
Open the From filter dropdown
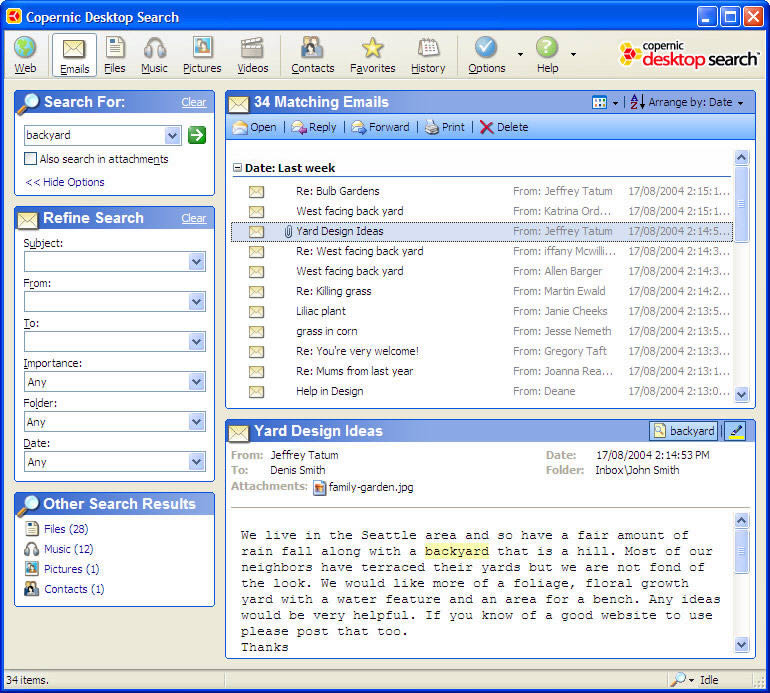[x=196, y=302]
